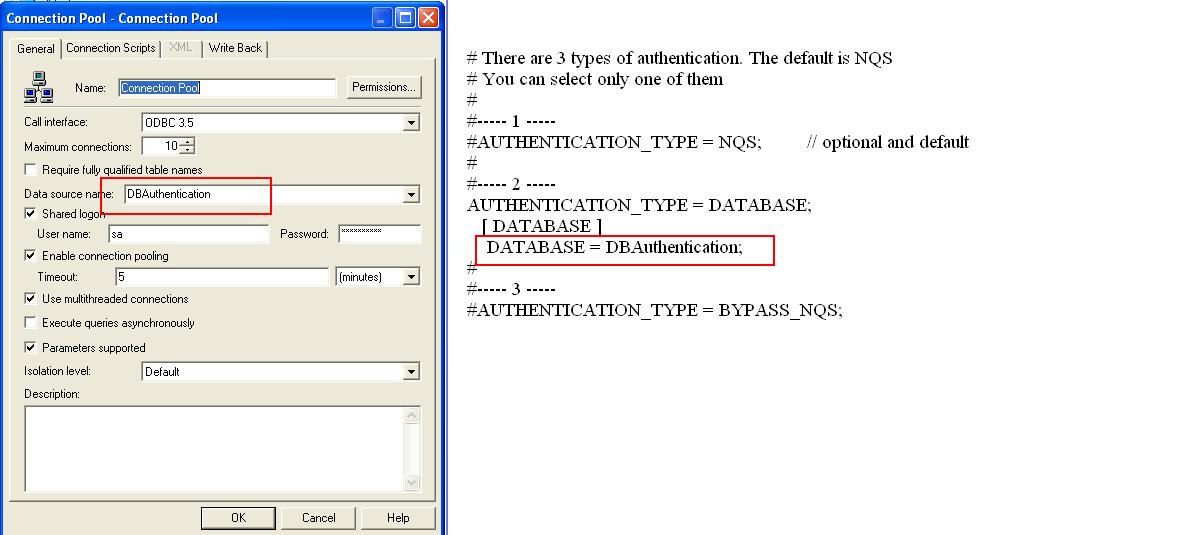Maximize the Connection Pool window
1180x535 pixels.
(x=406, y=17)
